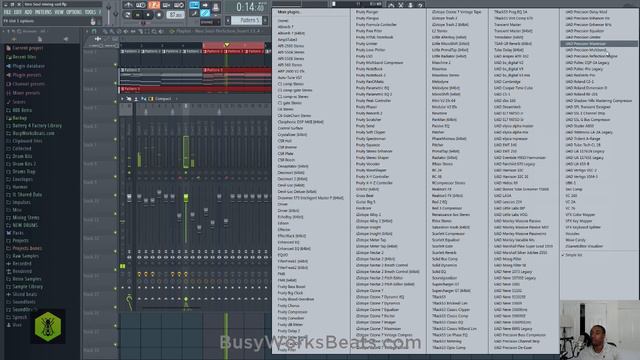This screenshot has height=360, width=640.
Task: Choose UAD Studer A800 plugin
Action: point(580,126)
